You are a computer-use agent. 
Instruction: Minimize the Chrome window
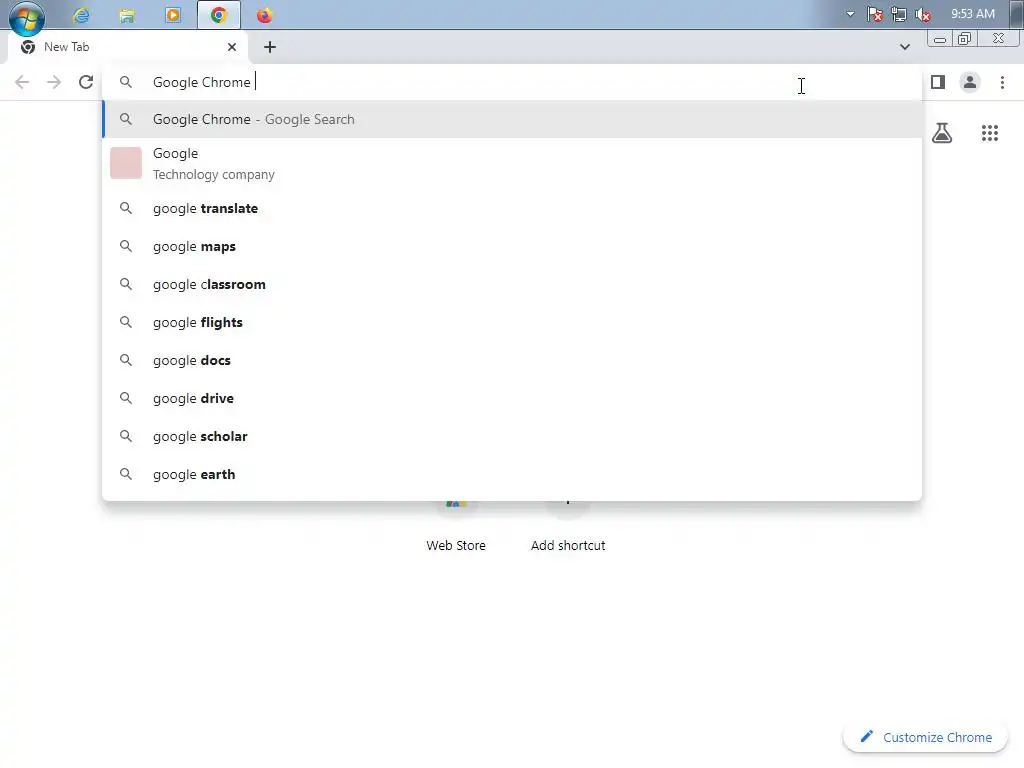[x=940, y=39]
